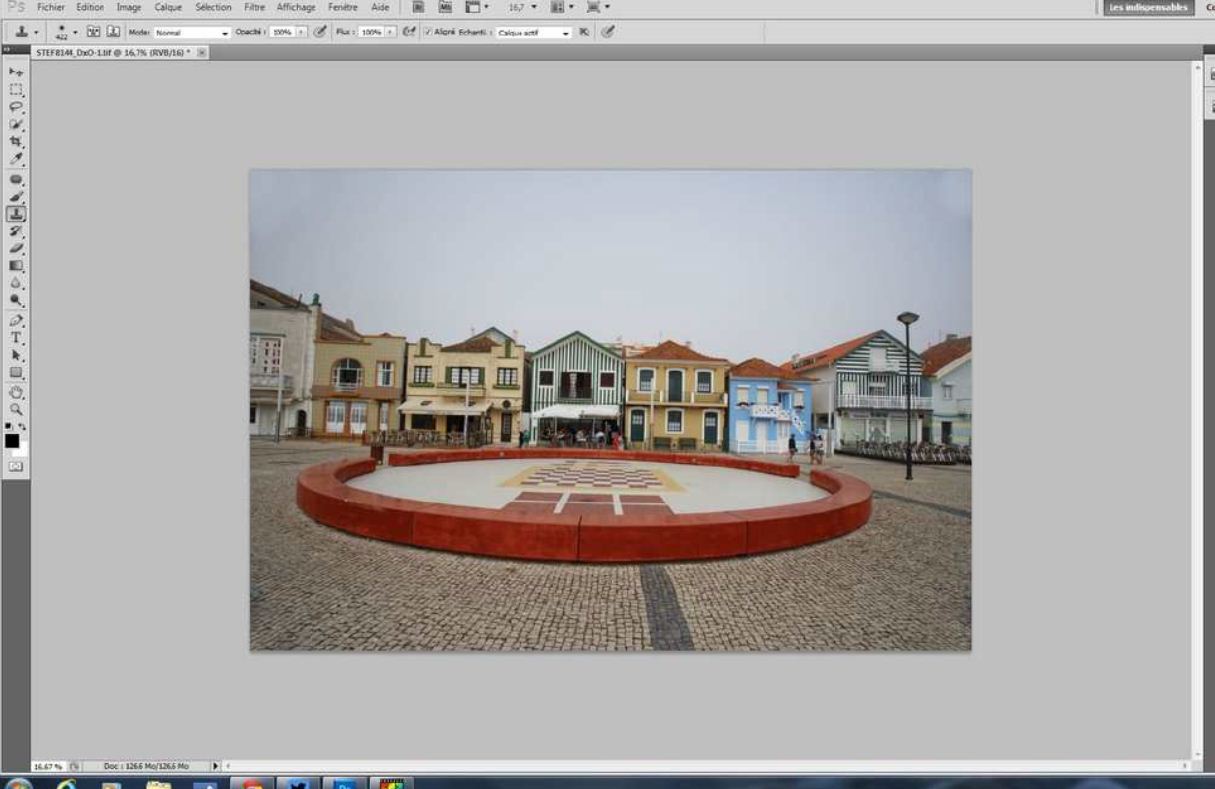Click the black foreground color swatch
Image resolution: width=1215 pixels, height=789 pixels.
point(12,441)
